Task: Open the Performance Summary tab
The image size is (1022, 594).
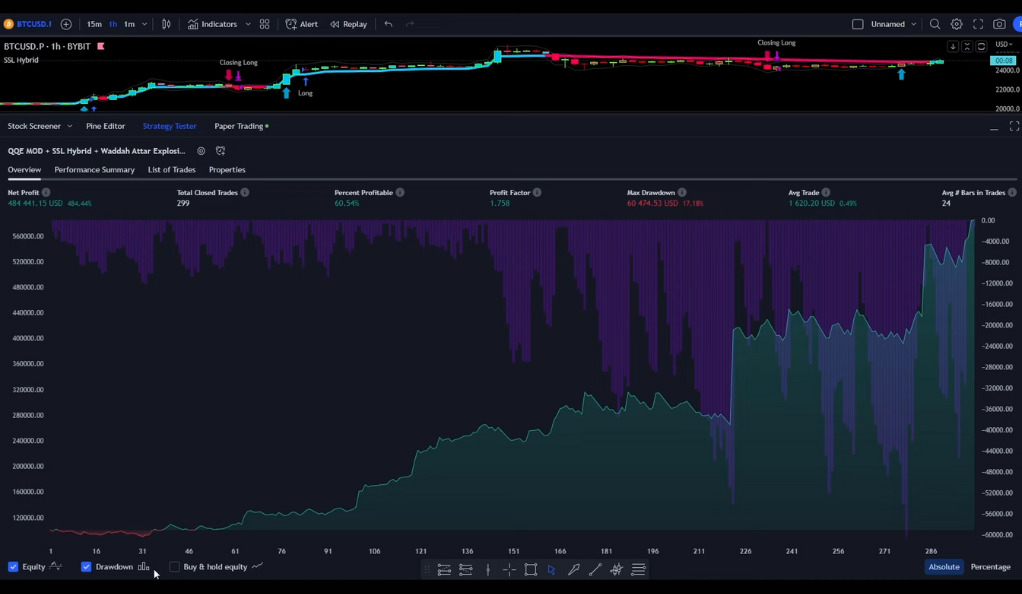Action: 95,170
